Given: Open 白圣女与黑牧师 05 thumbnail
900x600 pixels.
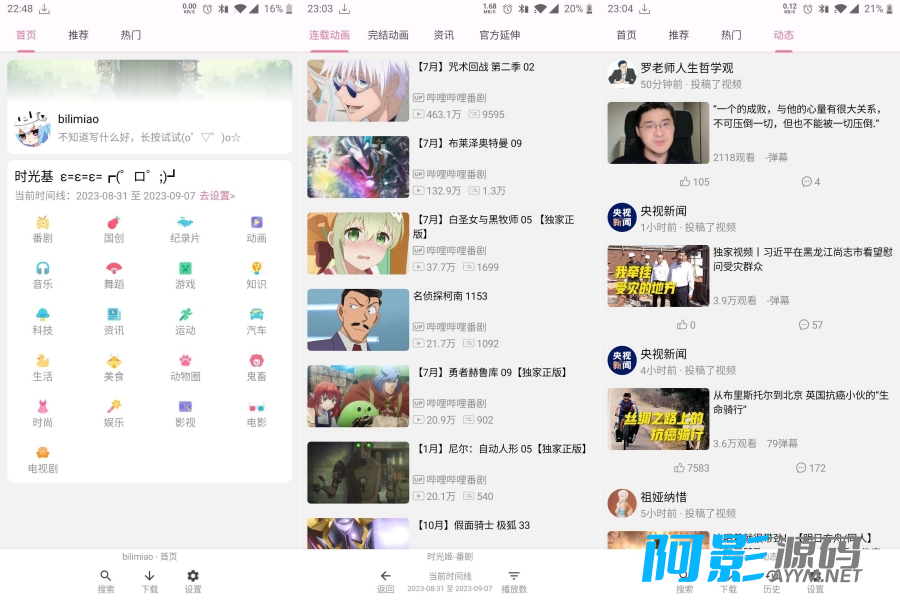Looking at the screenshot, I should (358, 243).
